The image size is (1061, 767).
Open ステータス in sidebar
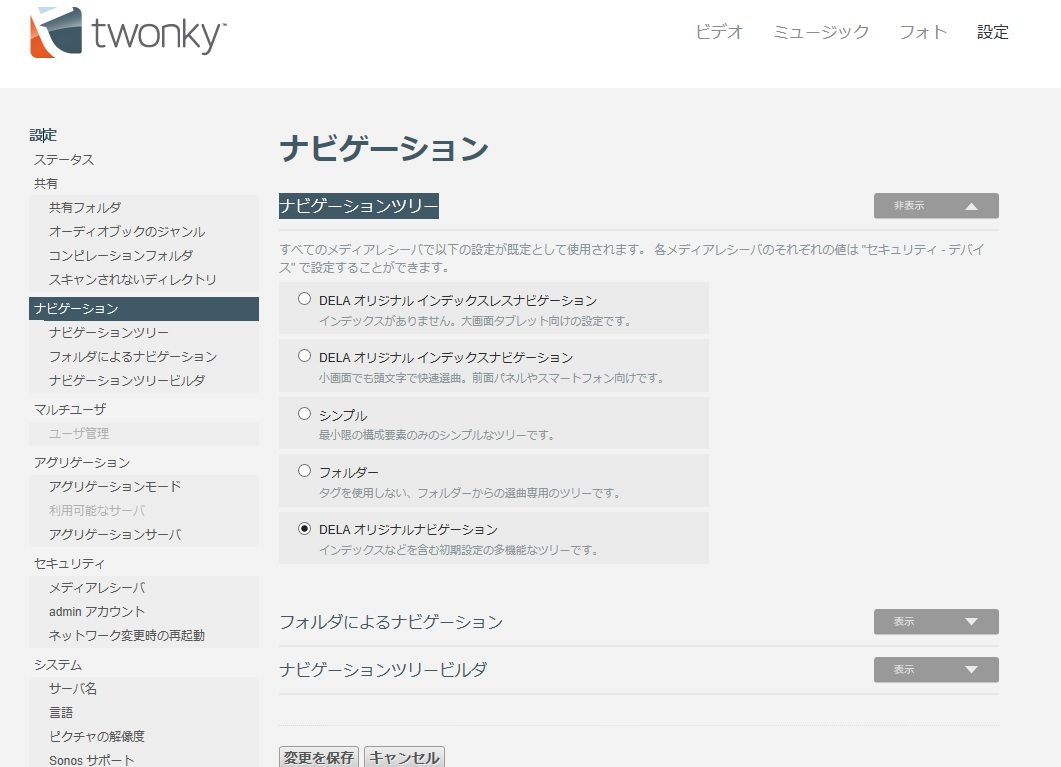[x=64, y=160]
